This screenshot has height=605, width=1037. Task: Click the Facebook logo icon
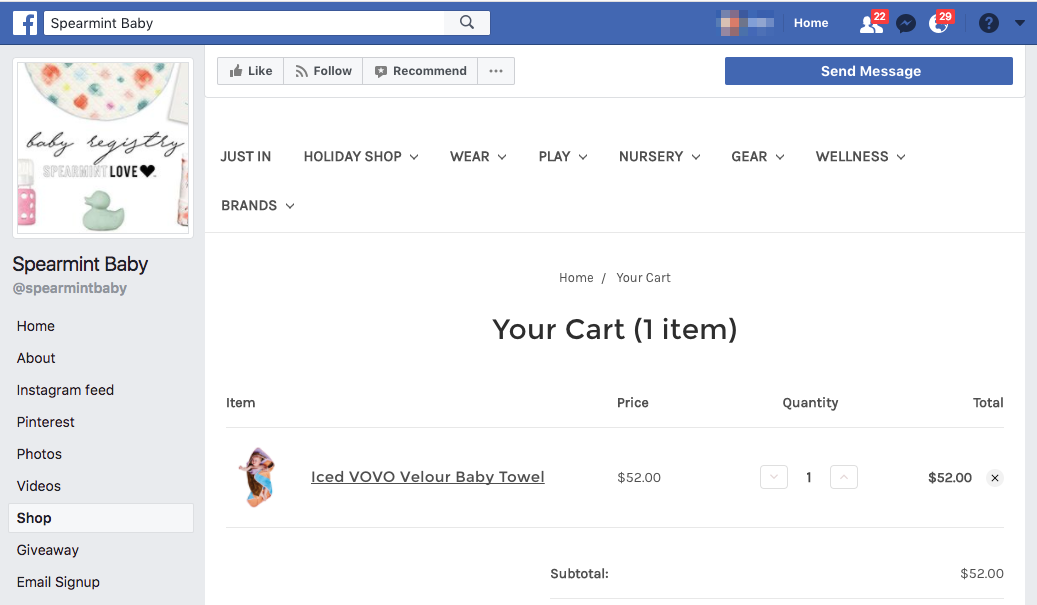25,23
